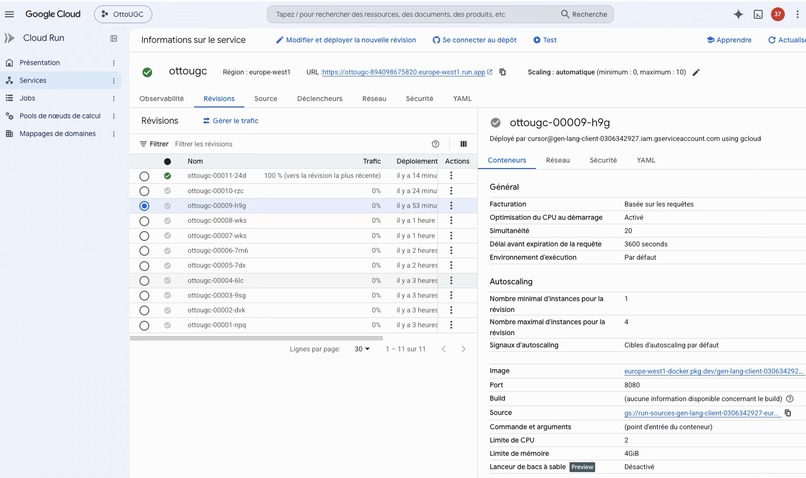Open the Lignes par page dropdown
The width and height of the screenshot is (806, 478).
[x=362, y=349]
